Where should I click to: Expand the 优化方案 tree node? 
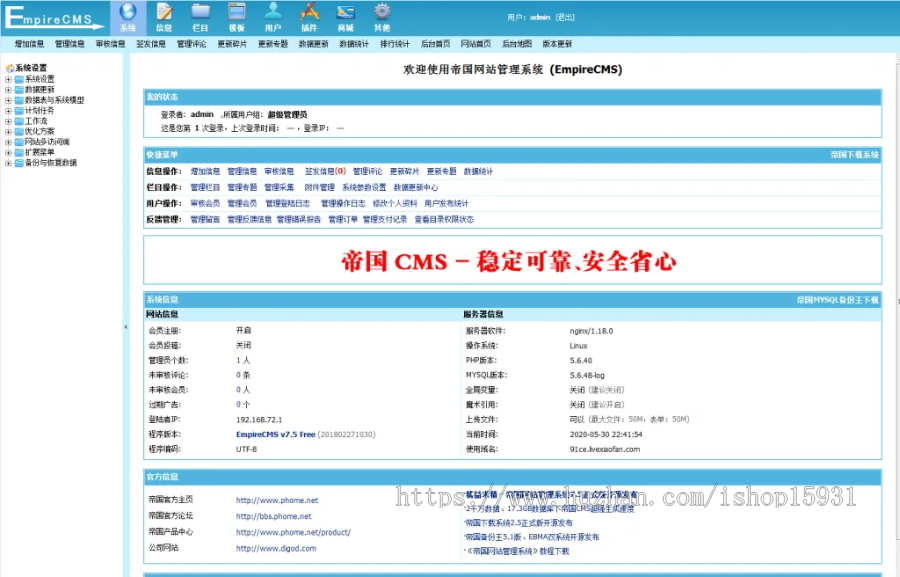pos(8,131)
